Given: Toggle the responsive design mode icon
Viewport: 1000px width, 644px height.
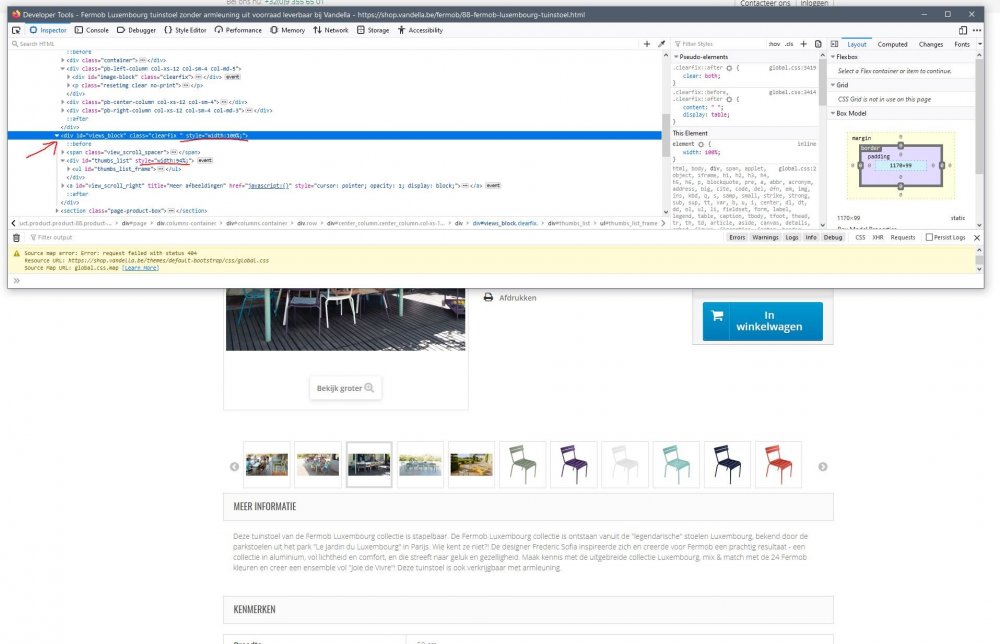Looking at the screenshot, I should (963, 30).
